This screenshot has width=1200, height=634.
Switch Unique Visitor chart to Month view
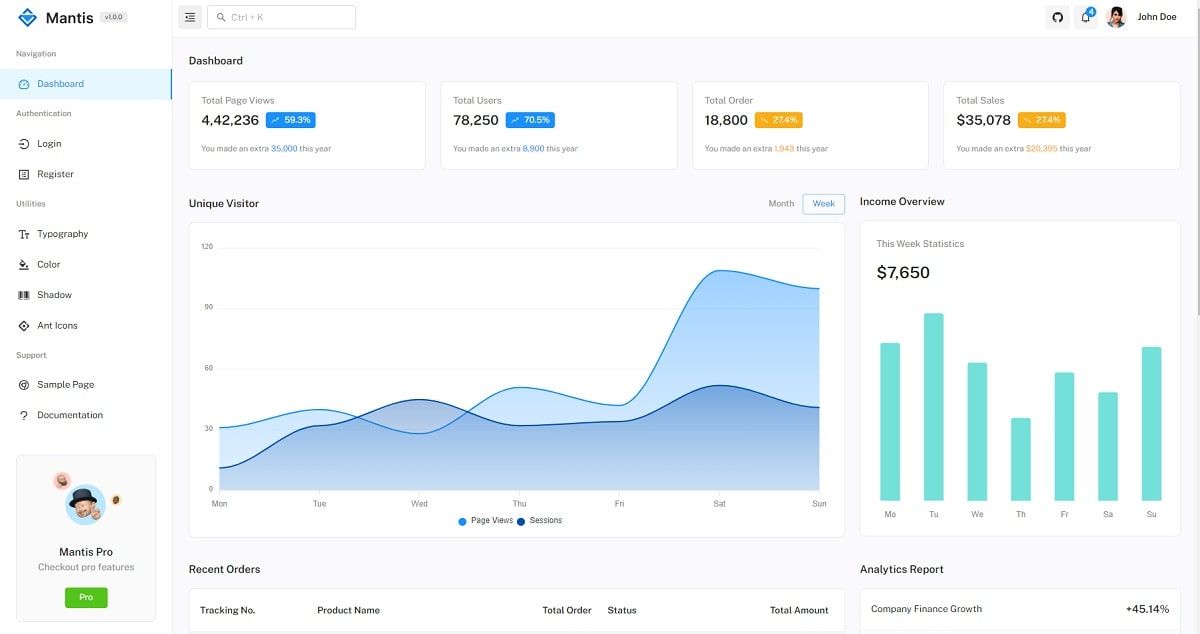click(781, 203)
